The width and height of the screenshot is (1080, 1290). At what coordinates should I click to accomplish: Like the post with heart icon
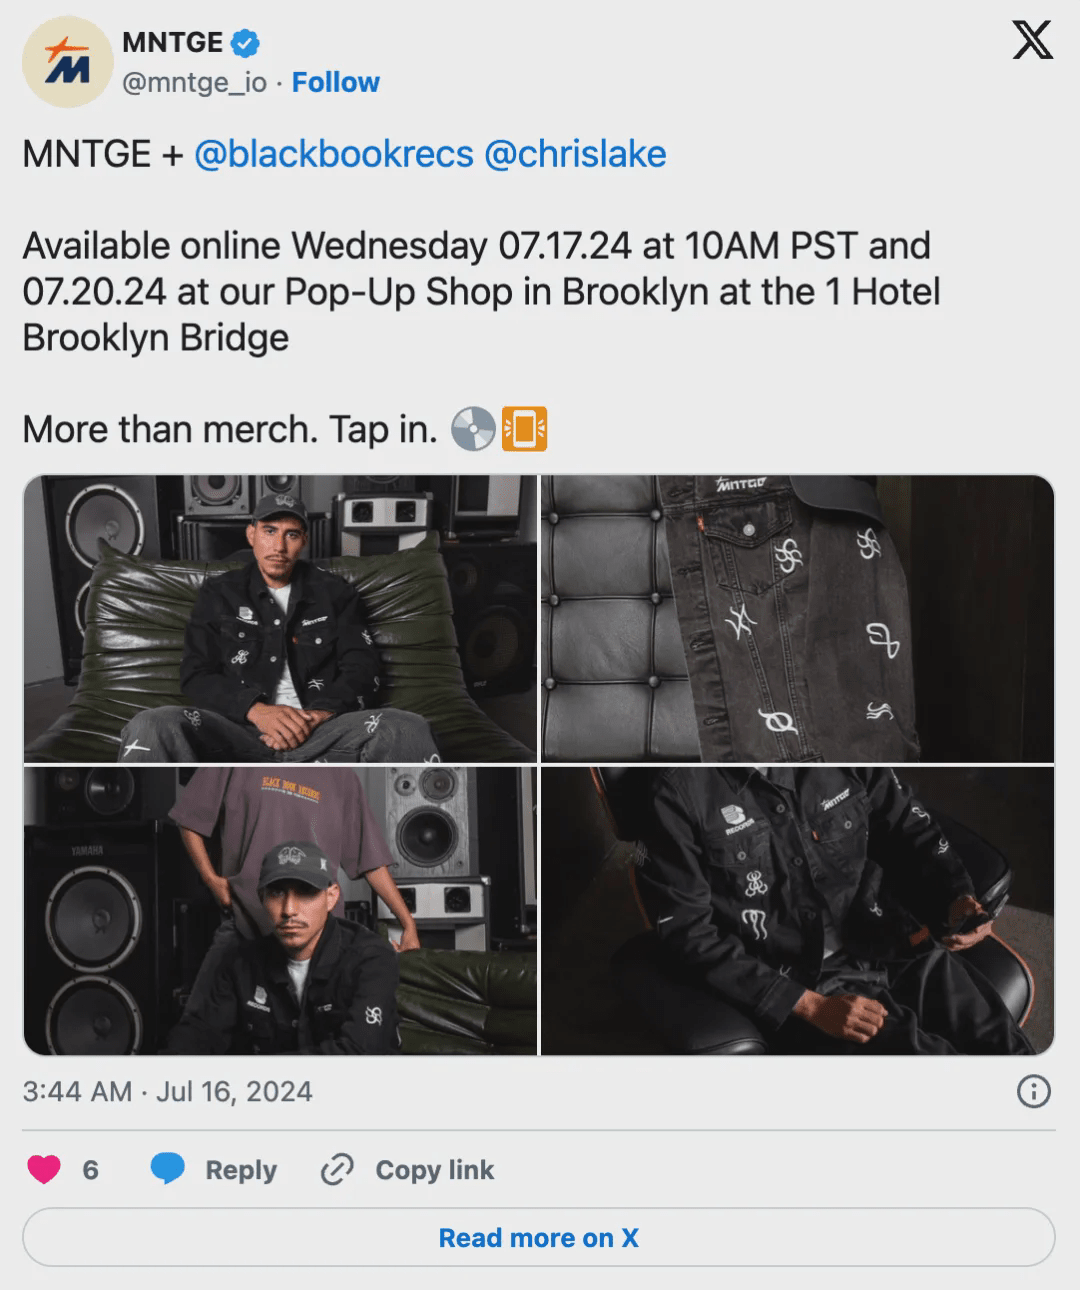pyautogui.click(x=44, y=1169)
